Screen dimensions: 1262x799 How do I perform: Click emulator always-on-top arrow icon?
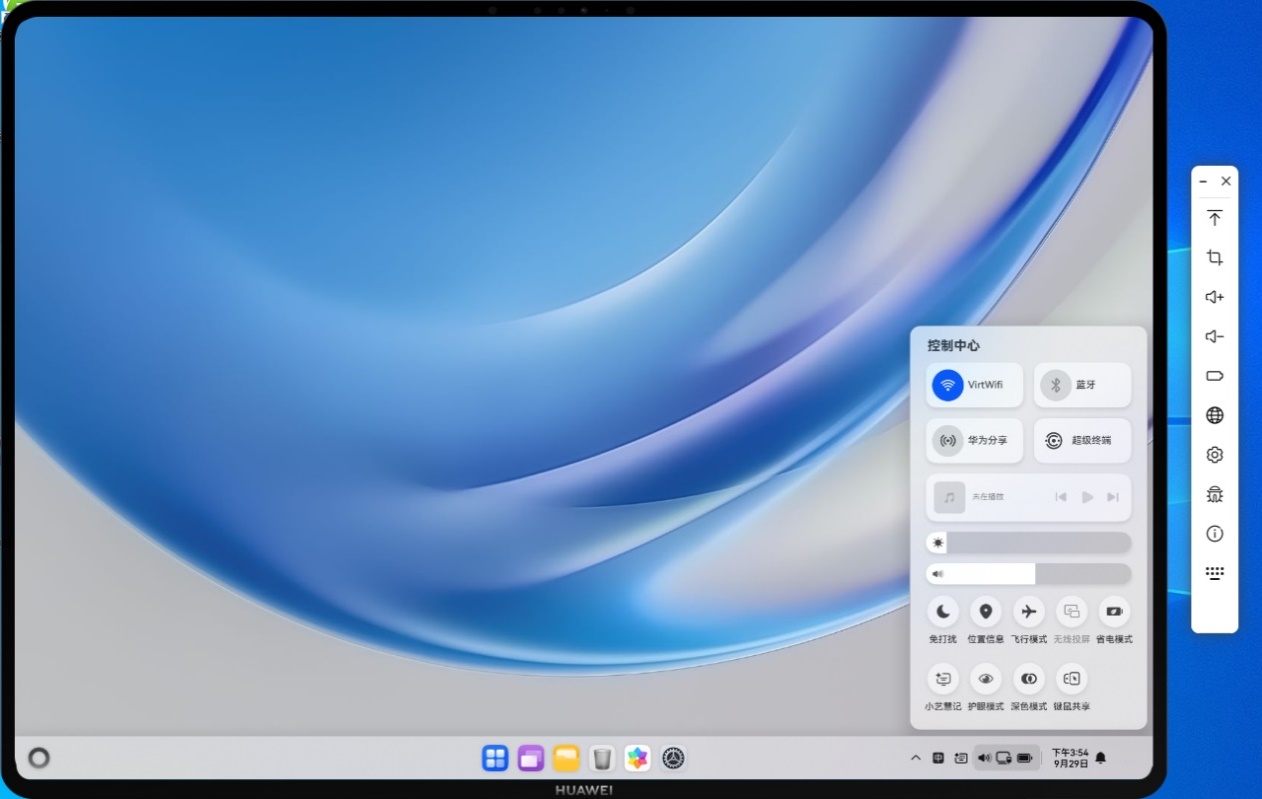[x=1215, y=218]
